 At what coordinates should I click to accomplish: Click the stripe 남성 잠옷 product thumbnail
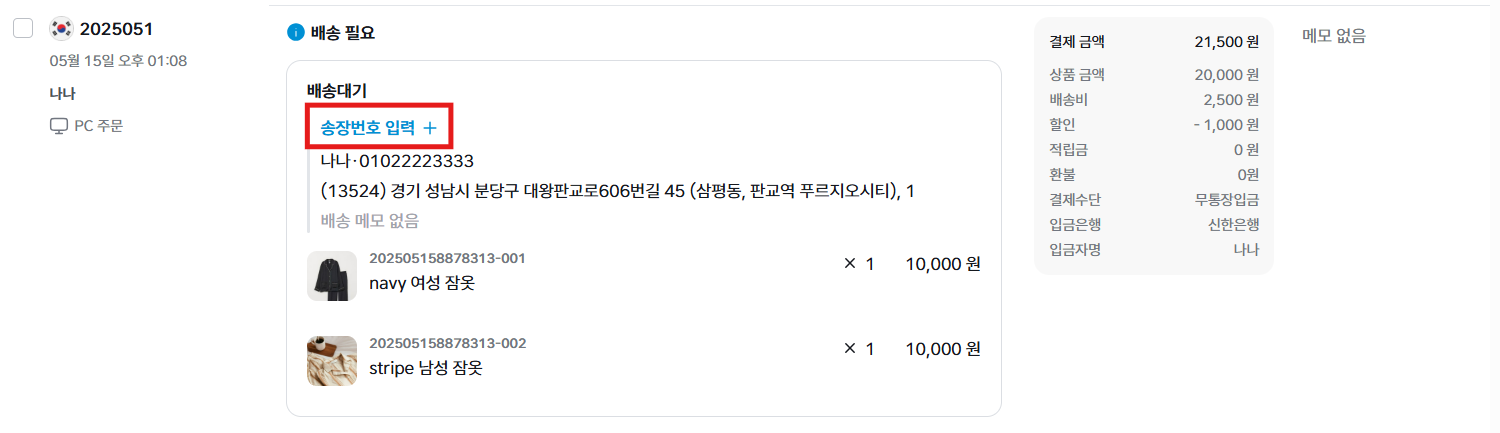pyautogui.click(x=332, y=361)
